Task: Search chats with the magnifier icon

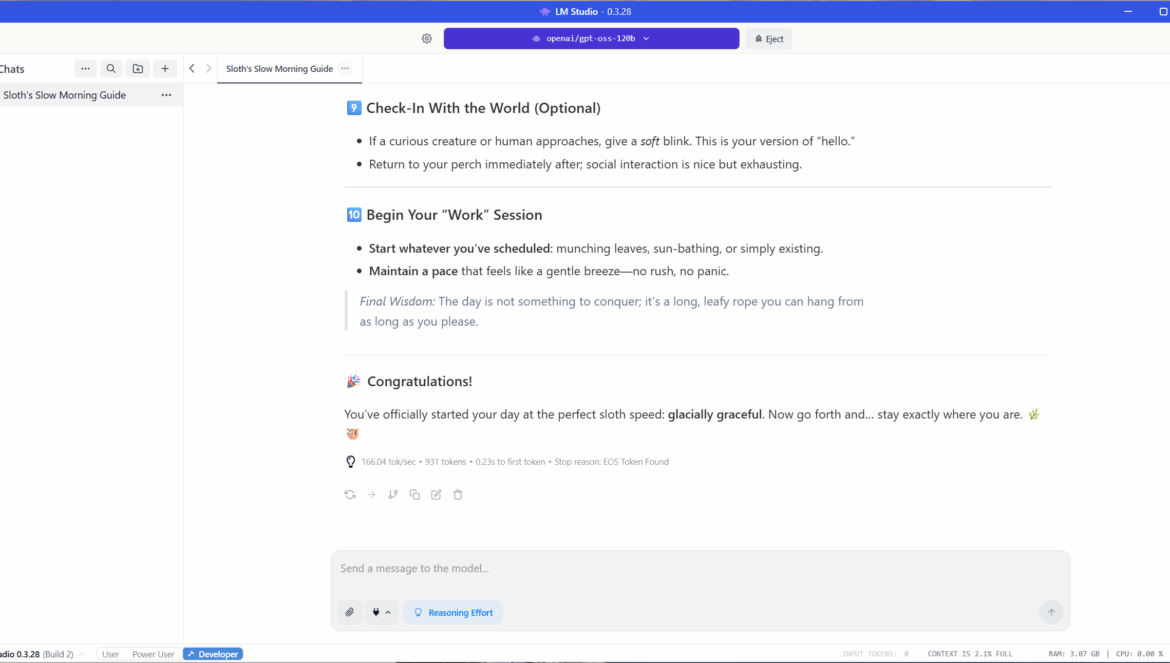Action: click(111, 69)
